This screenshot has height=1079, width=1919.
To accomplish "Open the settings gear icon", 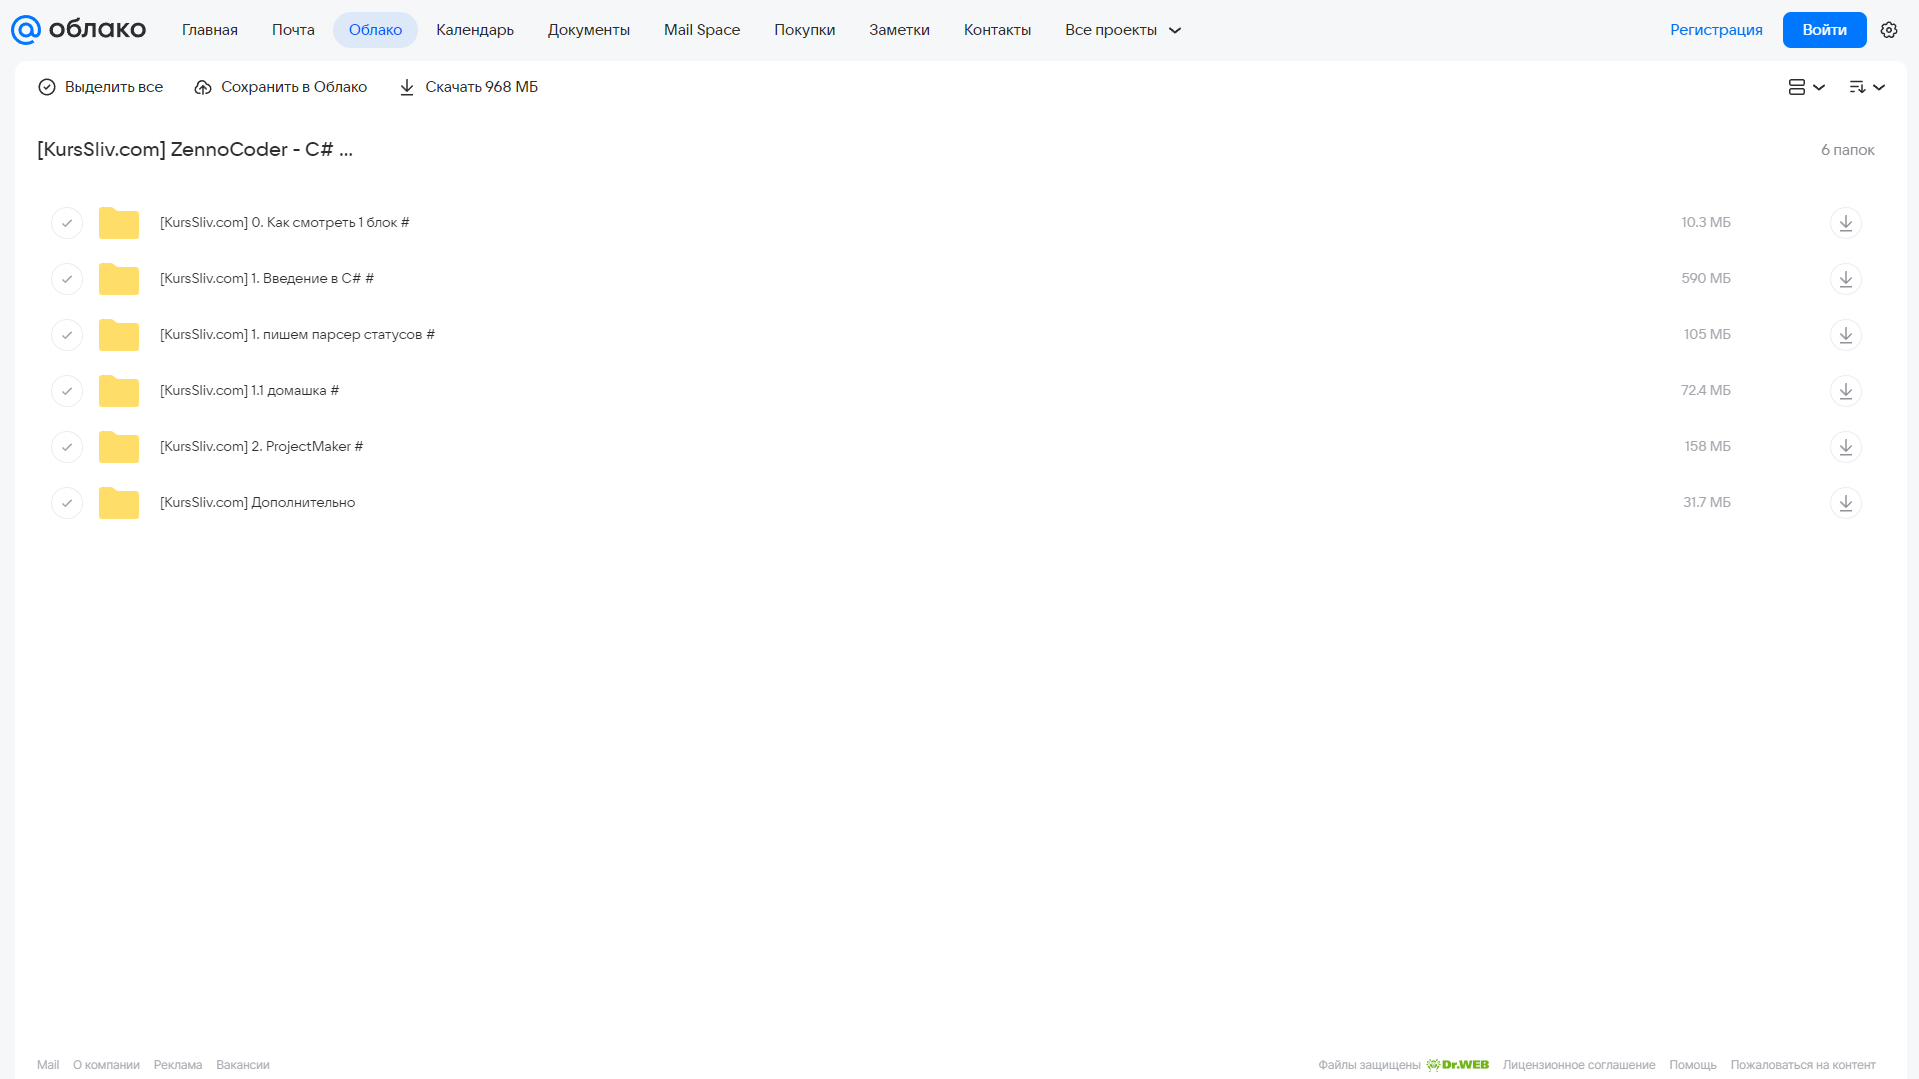I will click(x=1888, y=30).
